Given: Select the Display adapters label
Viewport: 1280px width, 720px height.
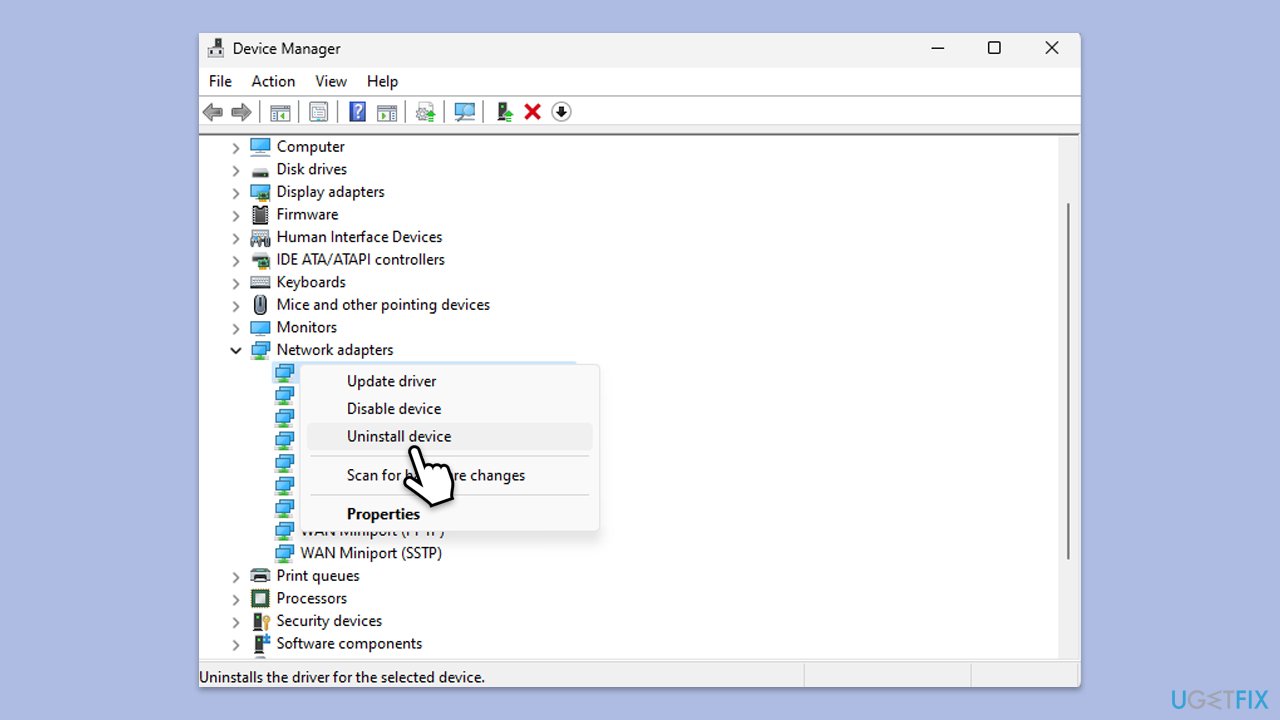Looking at the screenshot, I should [330, 192].
